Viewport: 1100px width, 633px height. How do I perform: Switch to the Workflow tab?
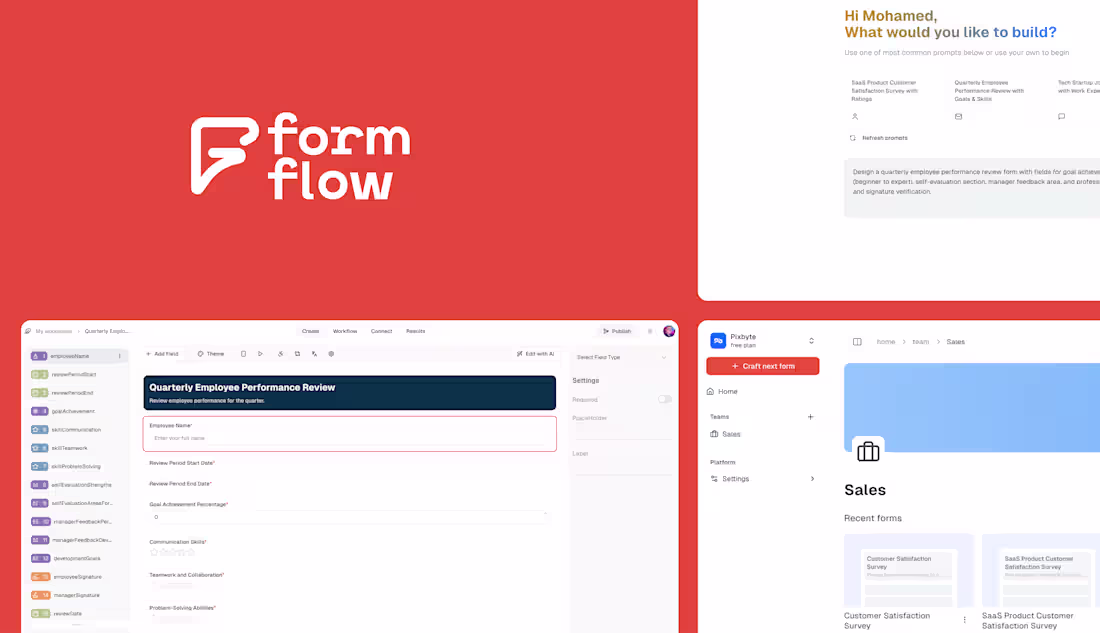pyautogui.click(x=345, y=331)
